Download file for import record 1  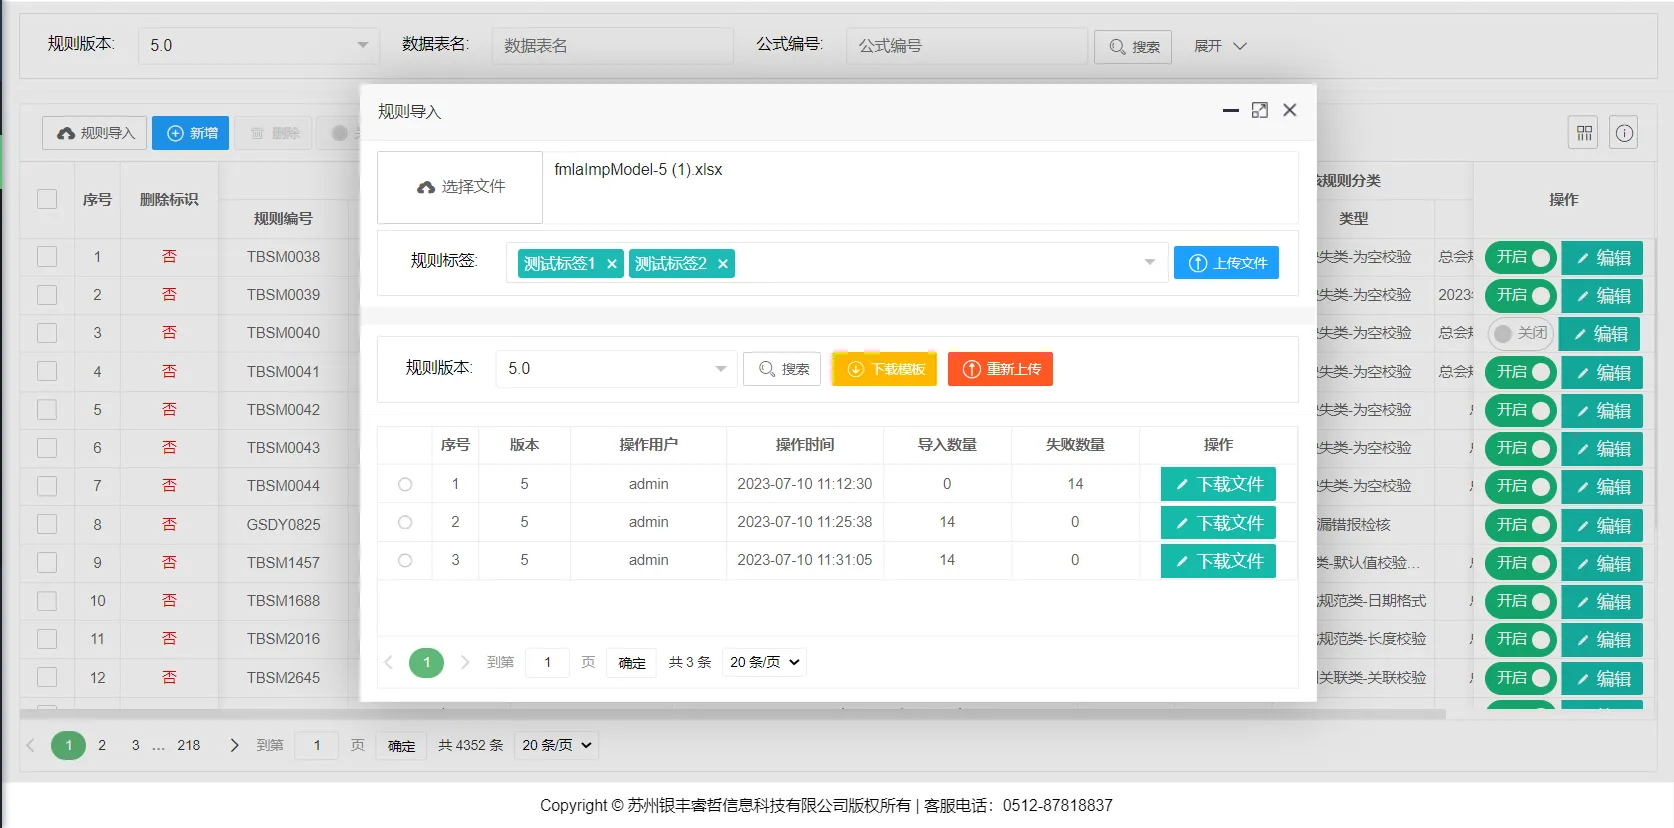(x=1218, y=484)
